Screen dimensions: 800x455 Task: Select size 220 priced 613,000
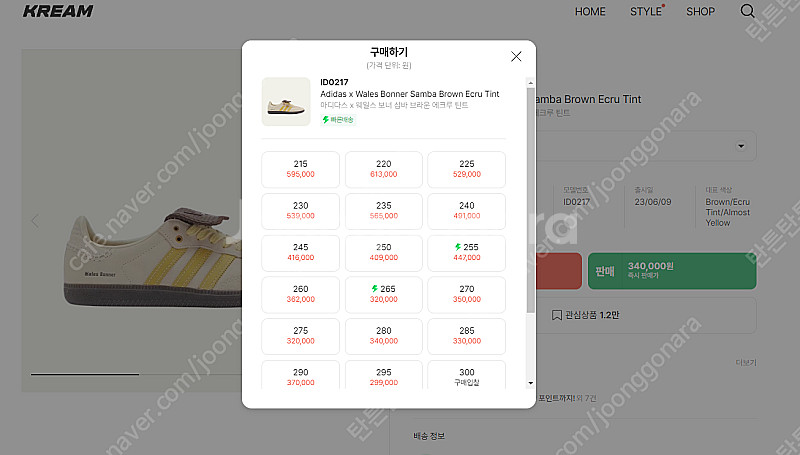coord(384,169)
